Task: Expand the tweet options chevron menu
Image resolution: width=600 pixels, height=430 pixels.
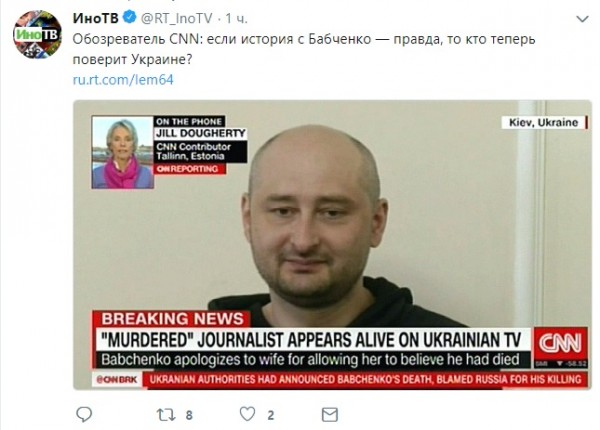Action: coord(582,19)
